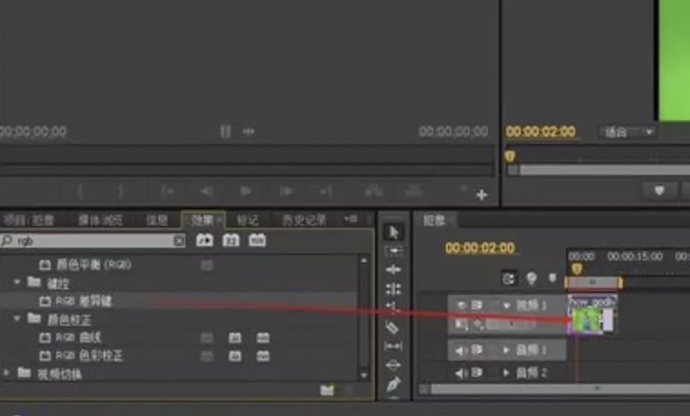
Task: Switch to the 媒体浏览 tab
Action: (100, 220)
